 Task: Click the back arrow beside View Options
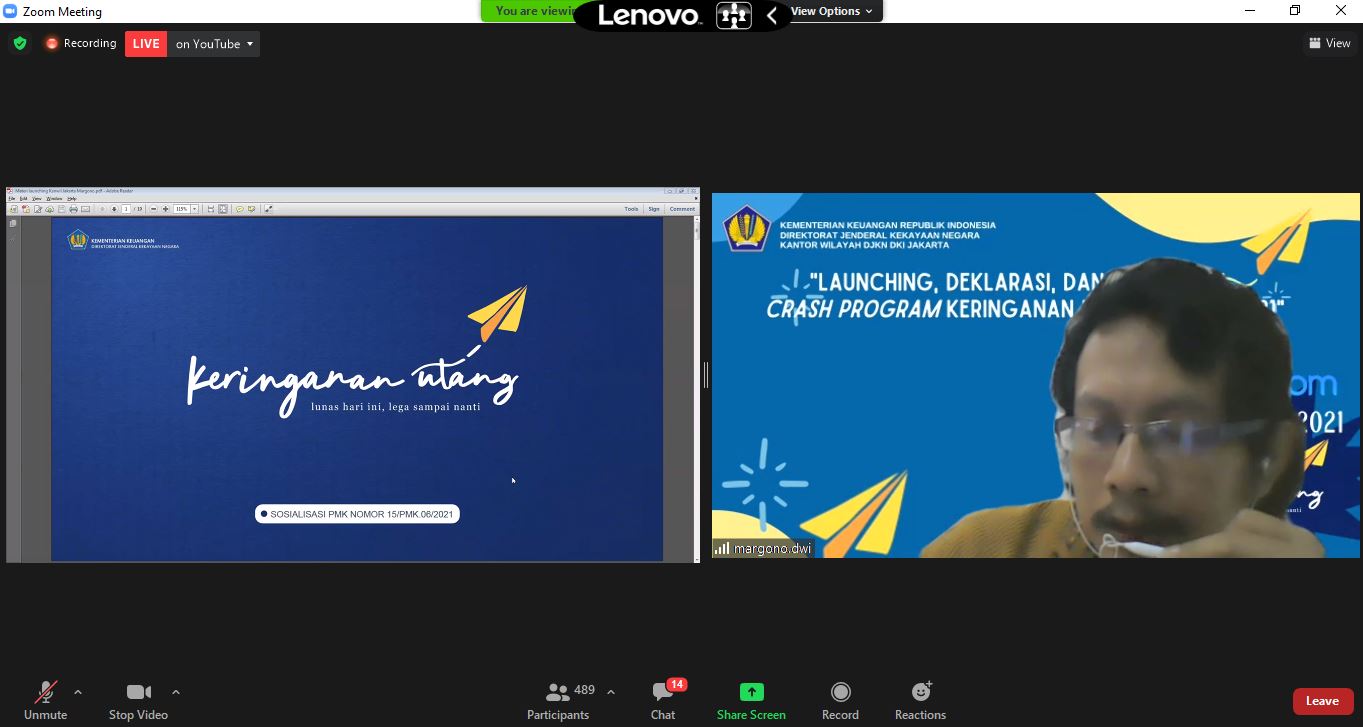click(x=771, y=15)
